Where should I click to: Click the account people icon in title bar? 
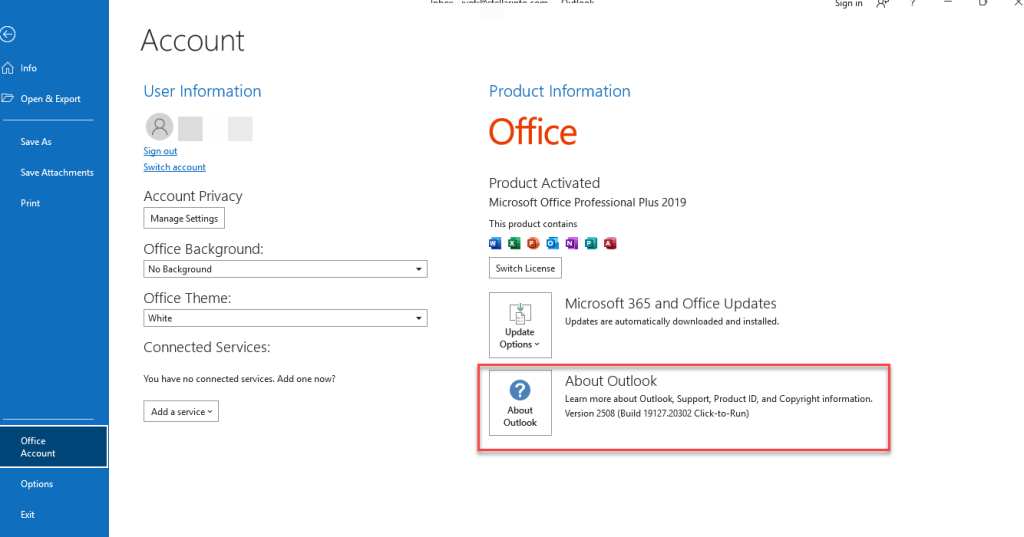pyautogui.click(x=882, y=4)
